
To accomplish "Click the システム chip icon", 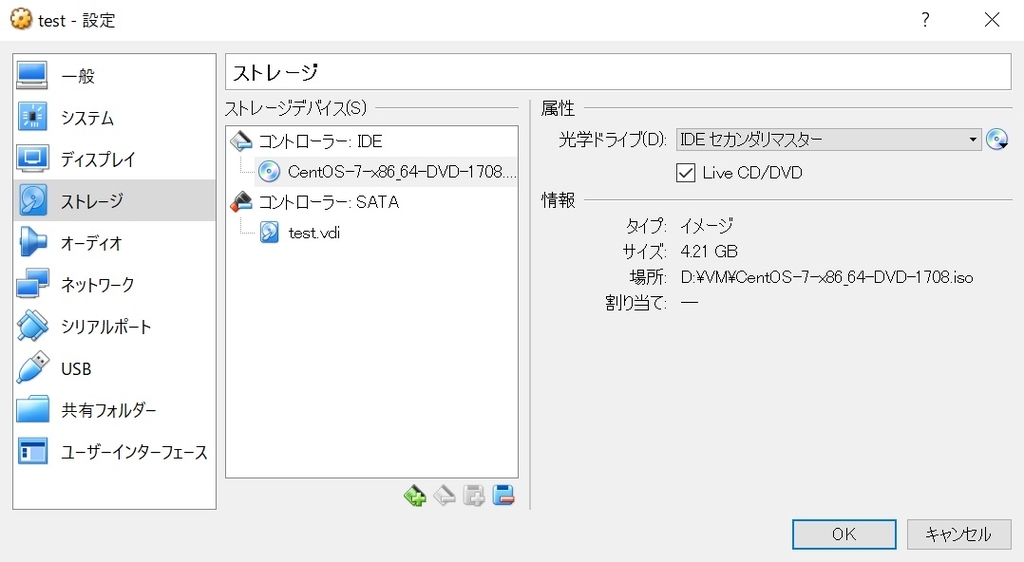I will (x=33, y=117).
